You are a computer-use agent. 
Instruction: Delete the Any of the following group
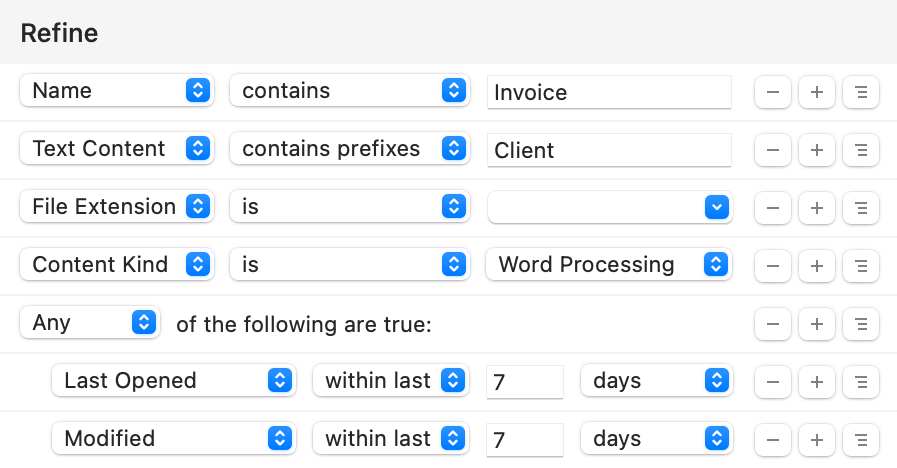(773, 323)
